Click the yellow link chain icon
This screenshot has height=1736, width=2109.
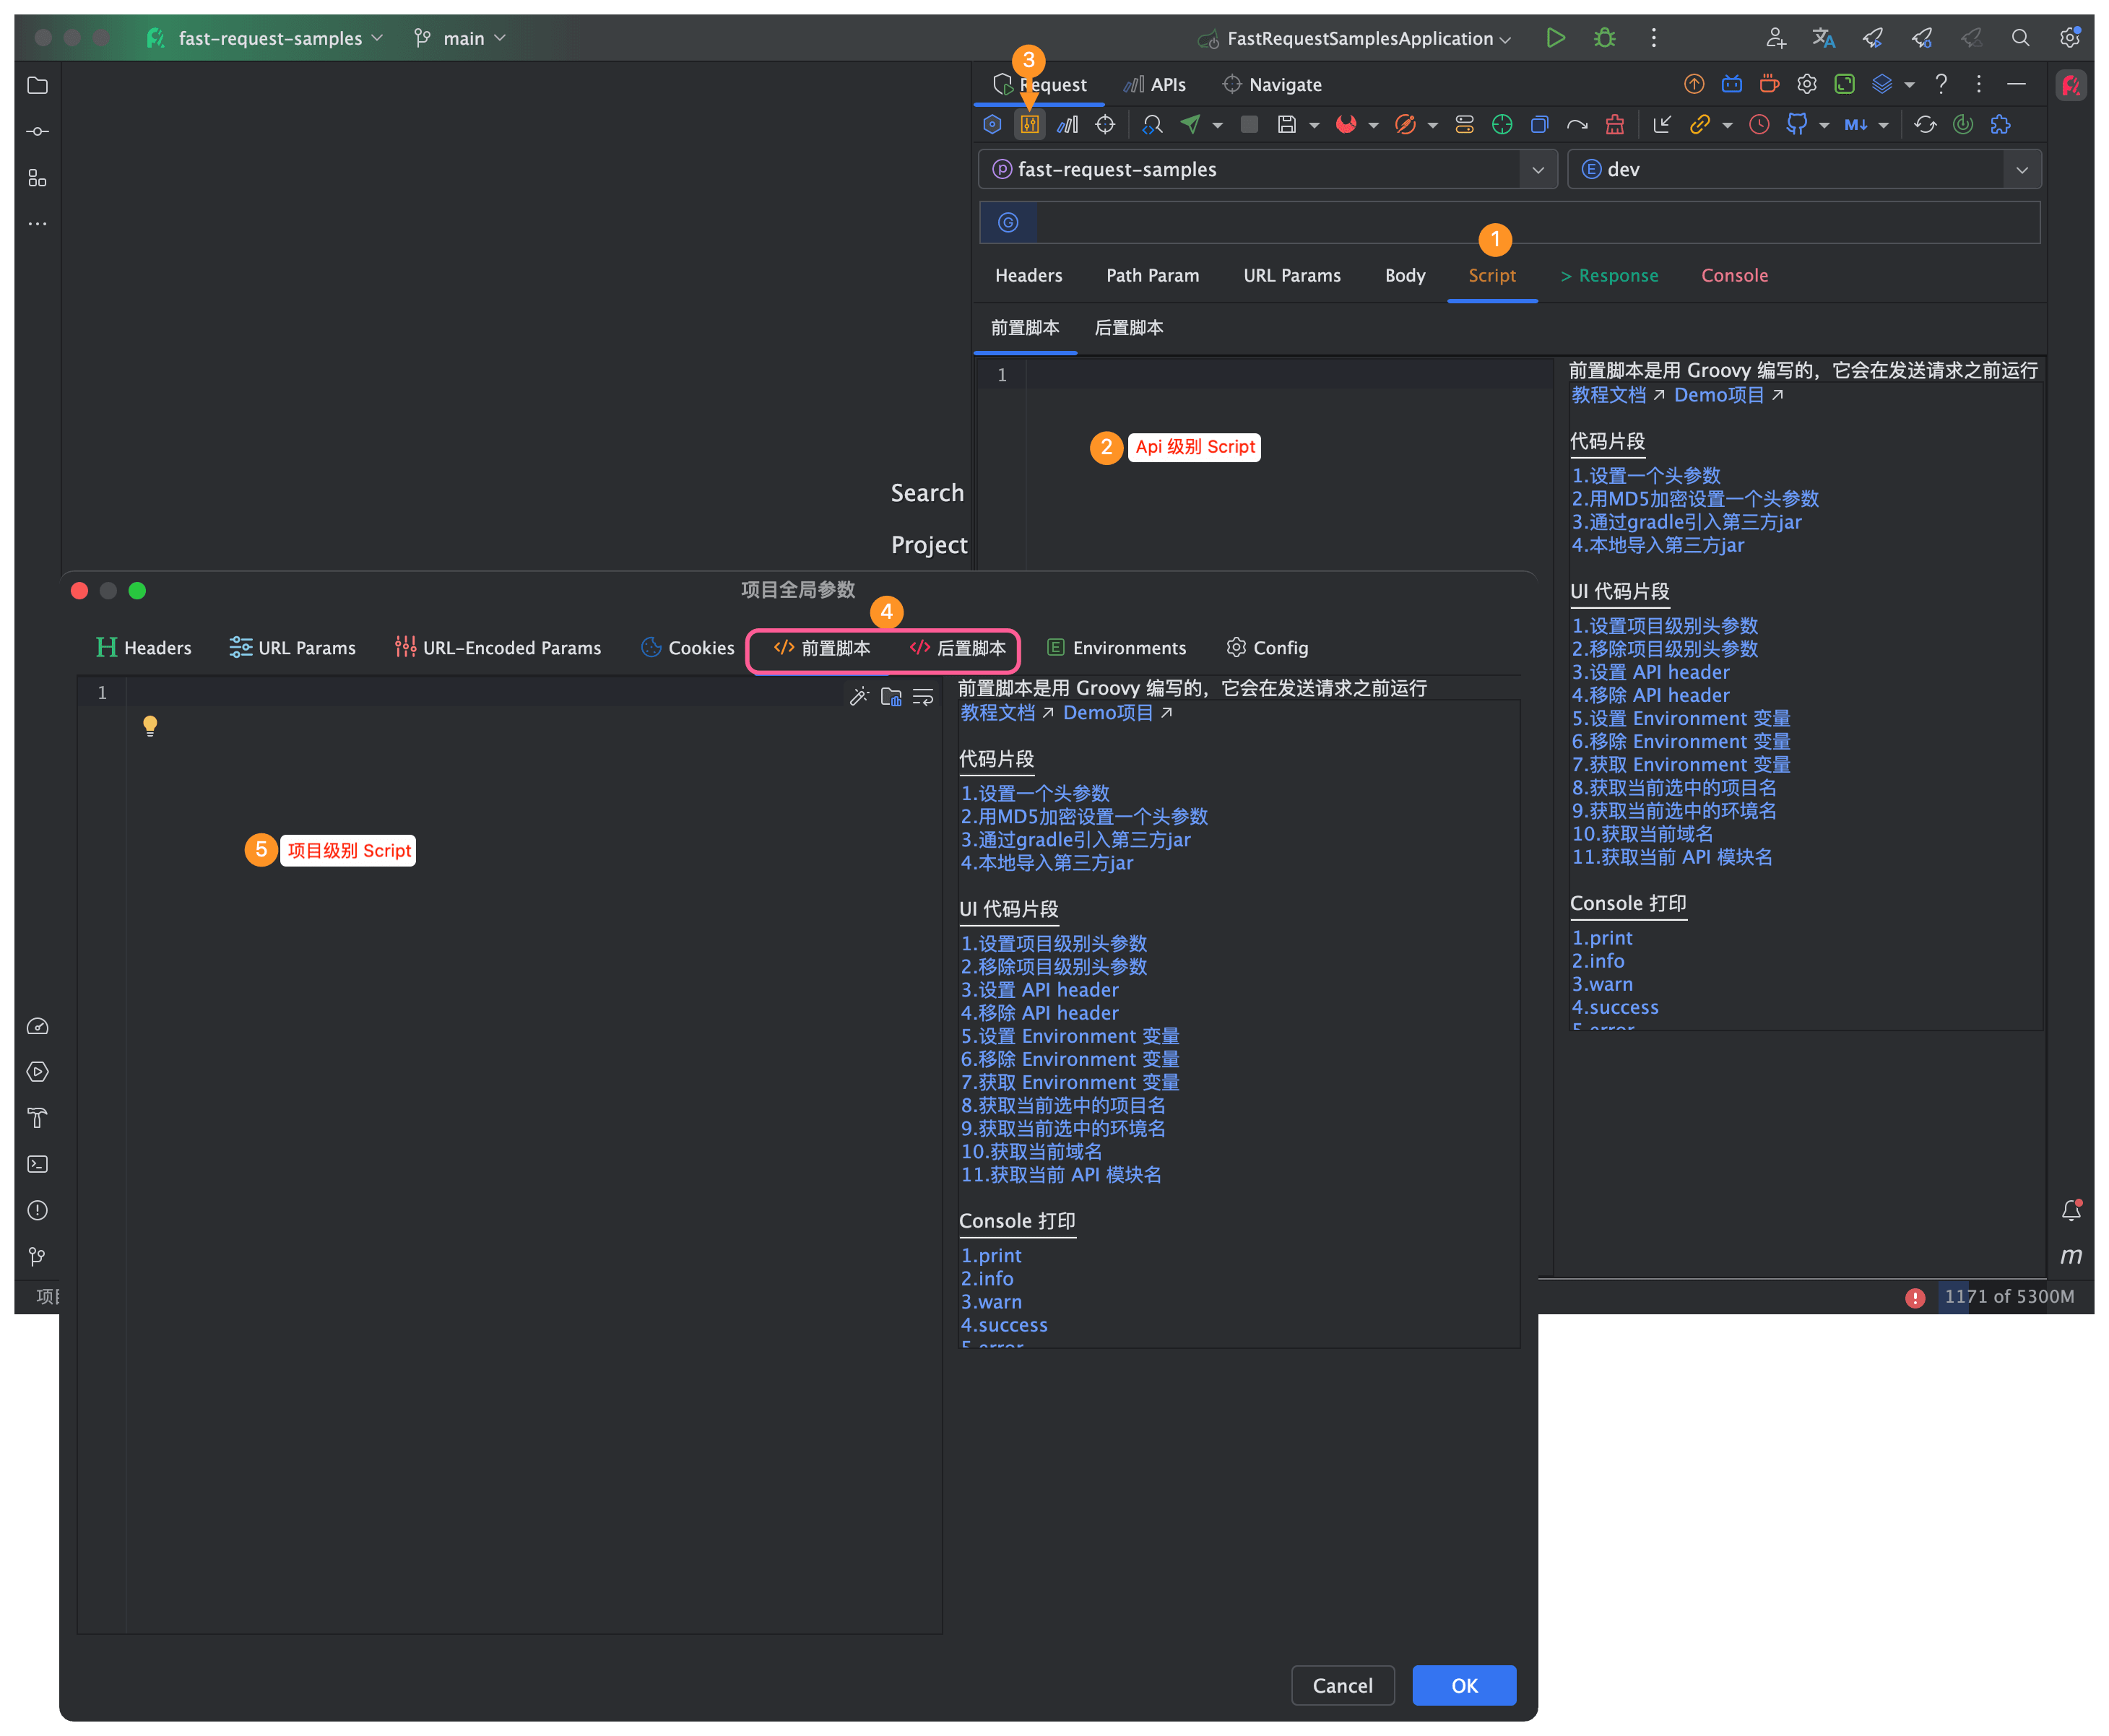click(x=1699, y=124)
